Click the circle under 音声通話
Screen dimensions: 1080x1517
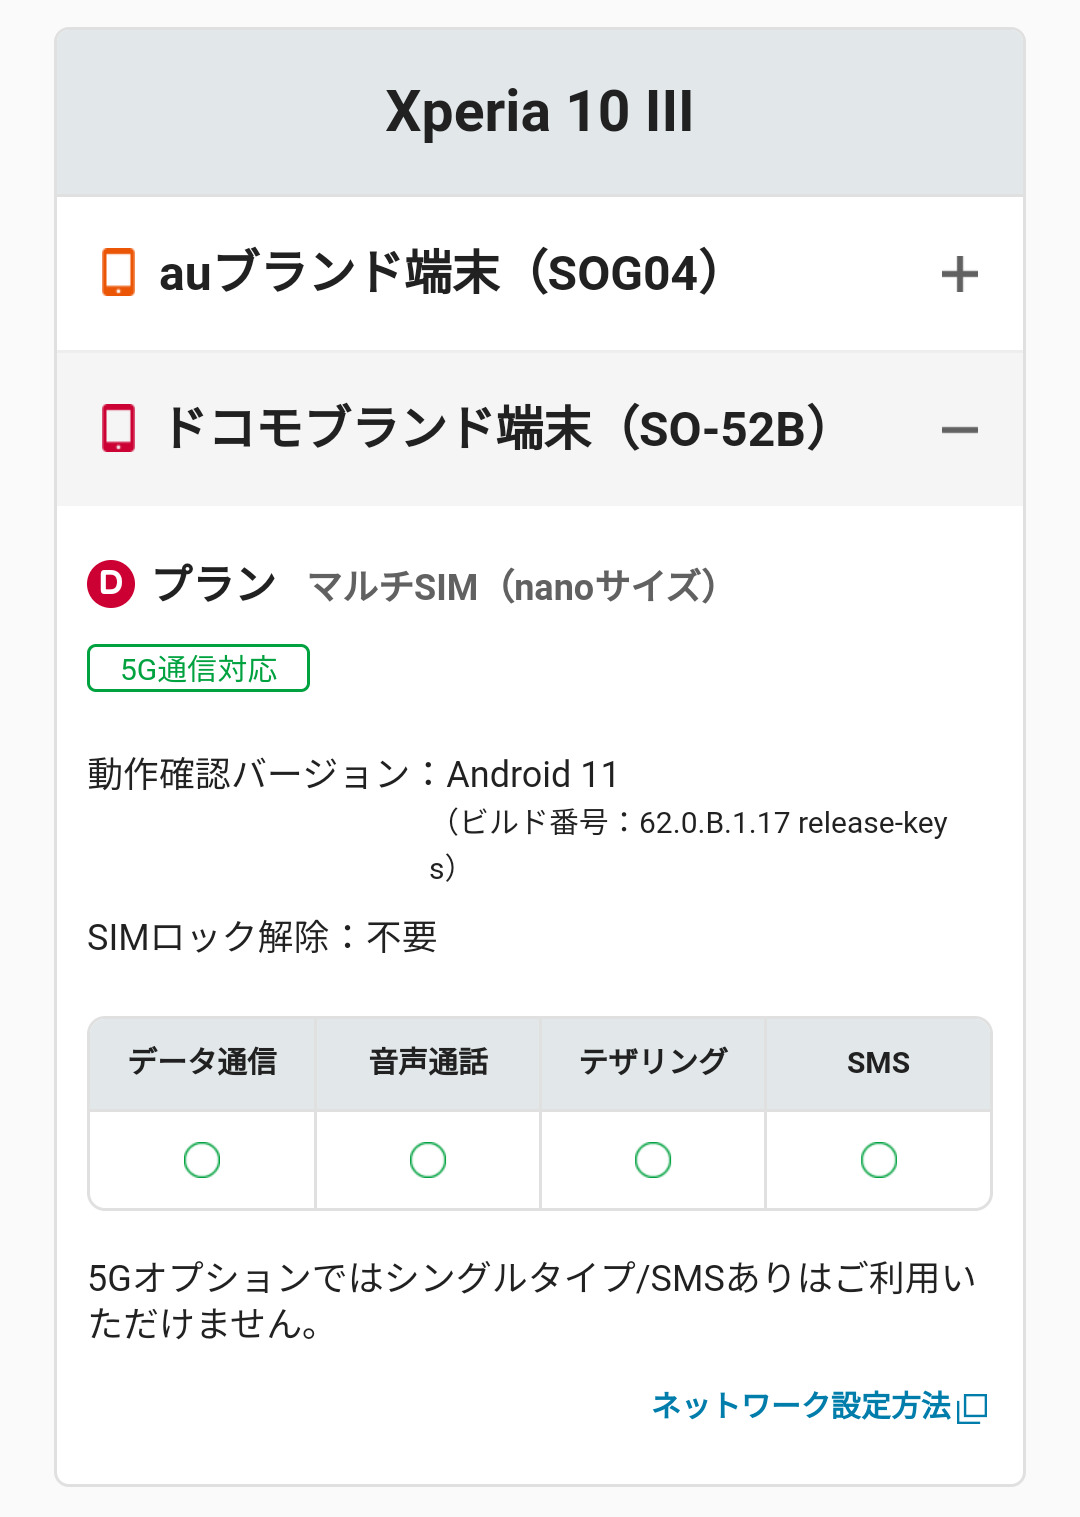click(428, 1160)
